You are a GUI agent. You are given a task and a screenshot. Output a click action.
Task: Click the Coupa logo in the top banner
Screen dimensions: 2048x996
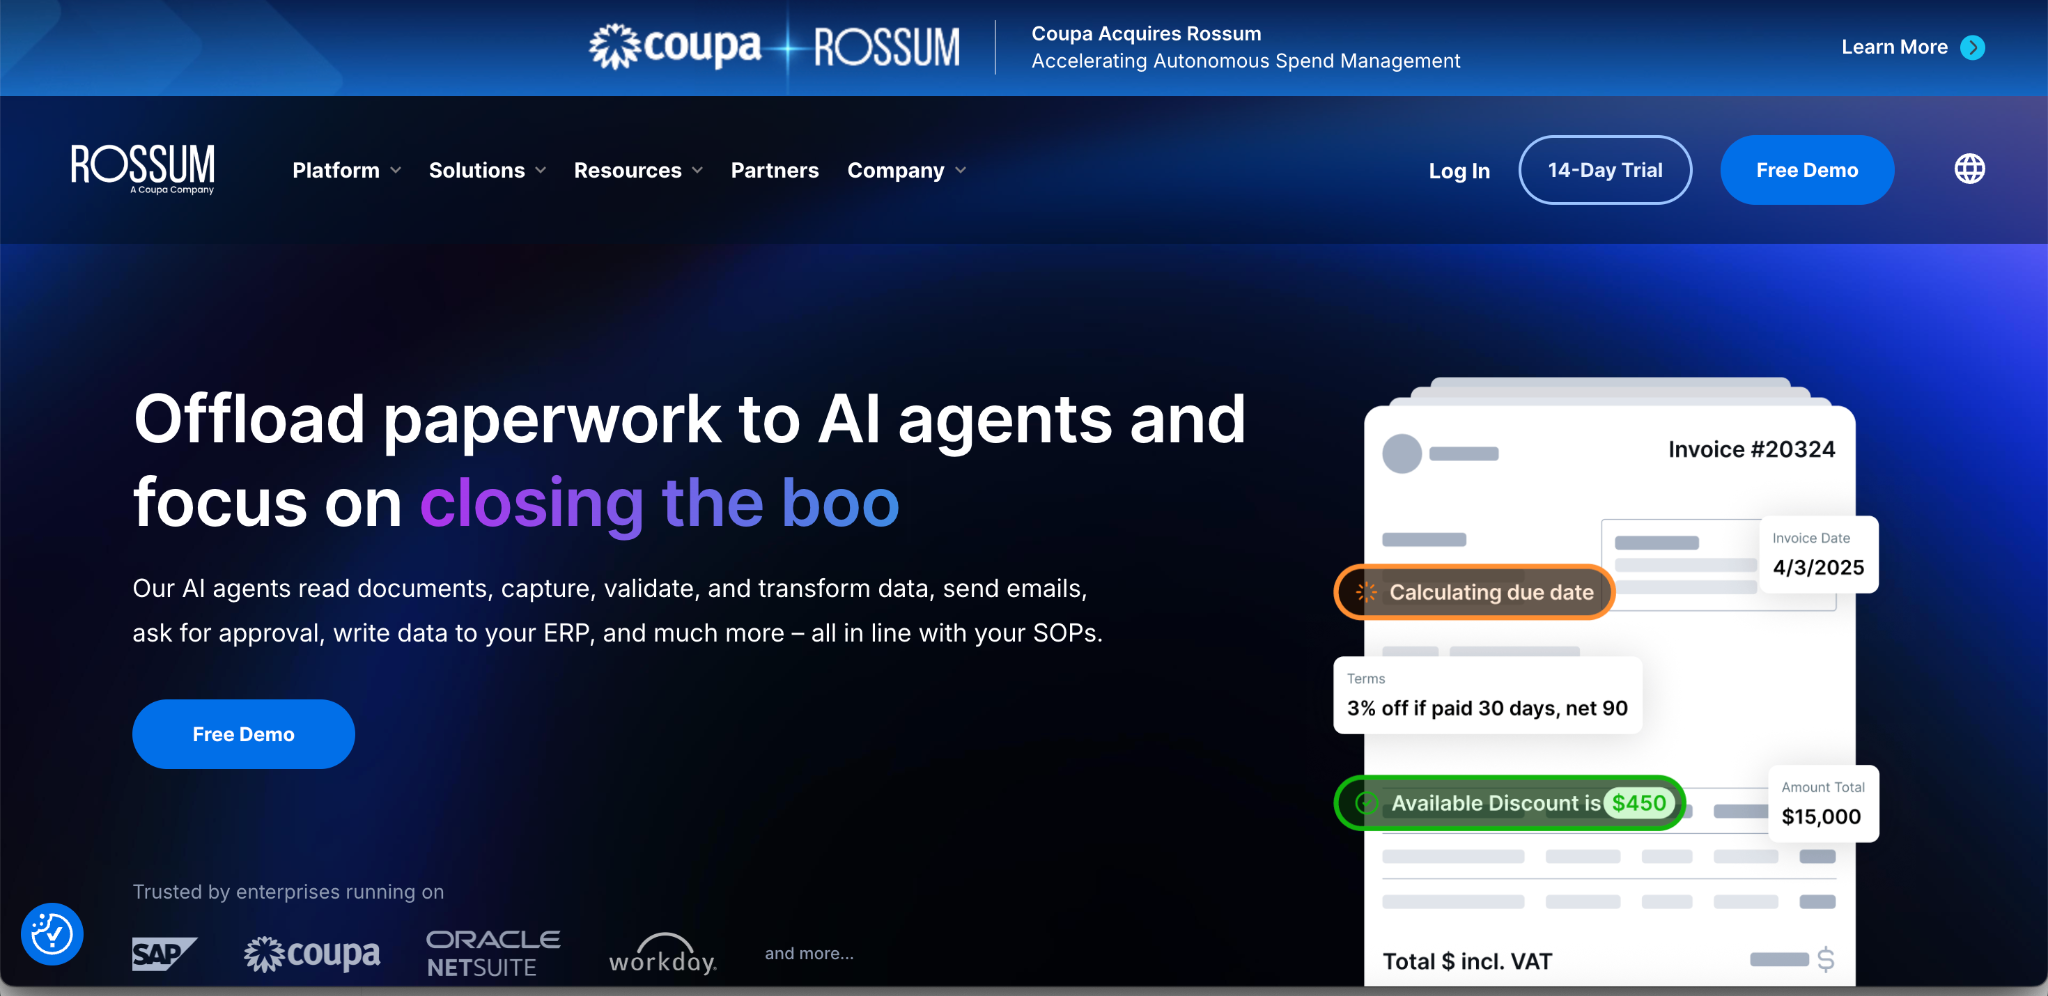pos(675,47)
